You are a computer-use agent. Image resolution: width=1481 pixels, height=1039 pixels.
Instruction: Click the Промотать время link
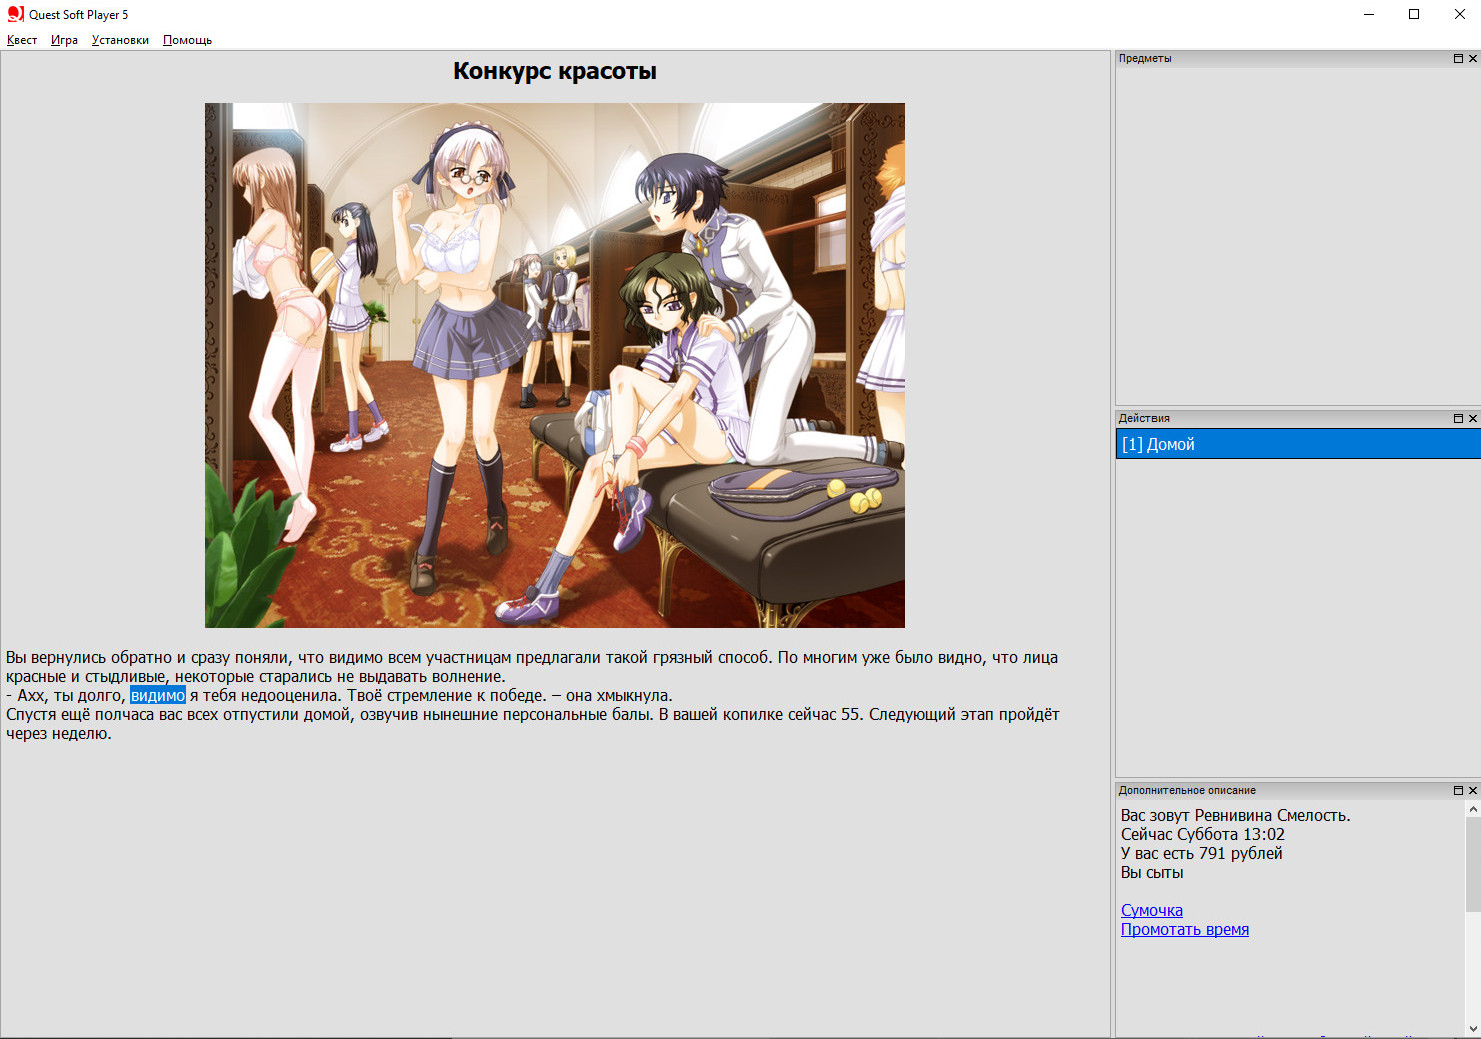point(1185,929)
